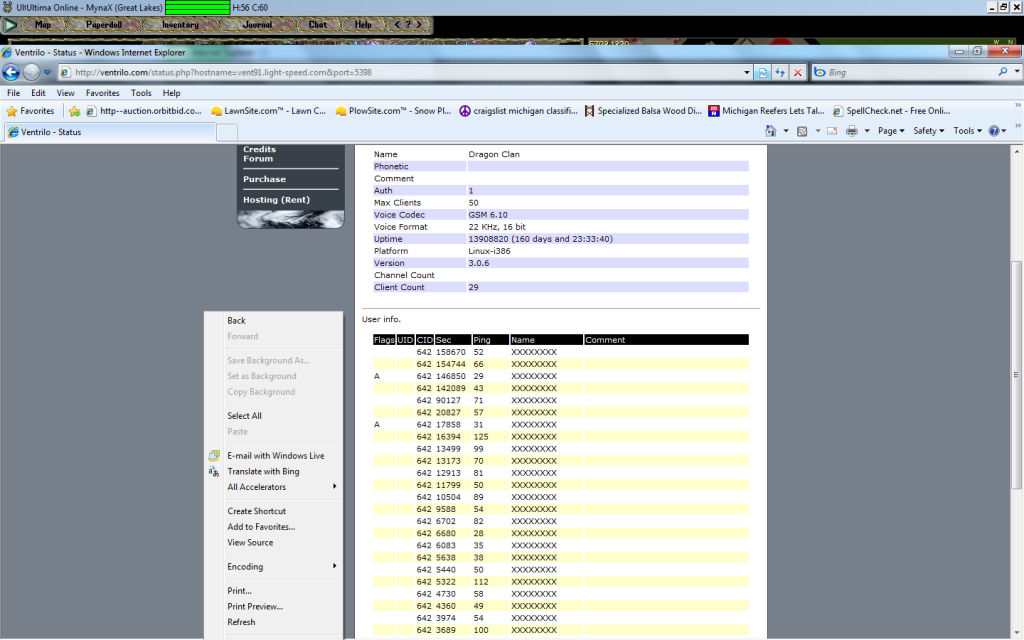Open the command bar Tools dropdown
The height and width of the screenshot is (640, 1024).
pyautogui.click(x=967, y=131)
